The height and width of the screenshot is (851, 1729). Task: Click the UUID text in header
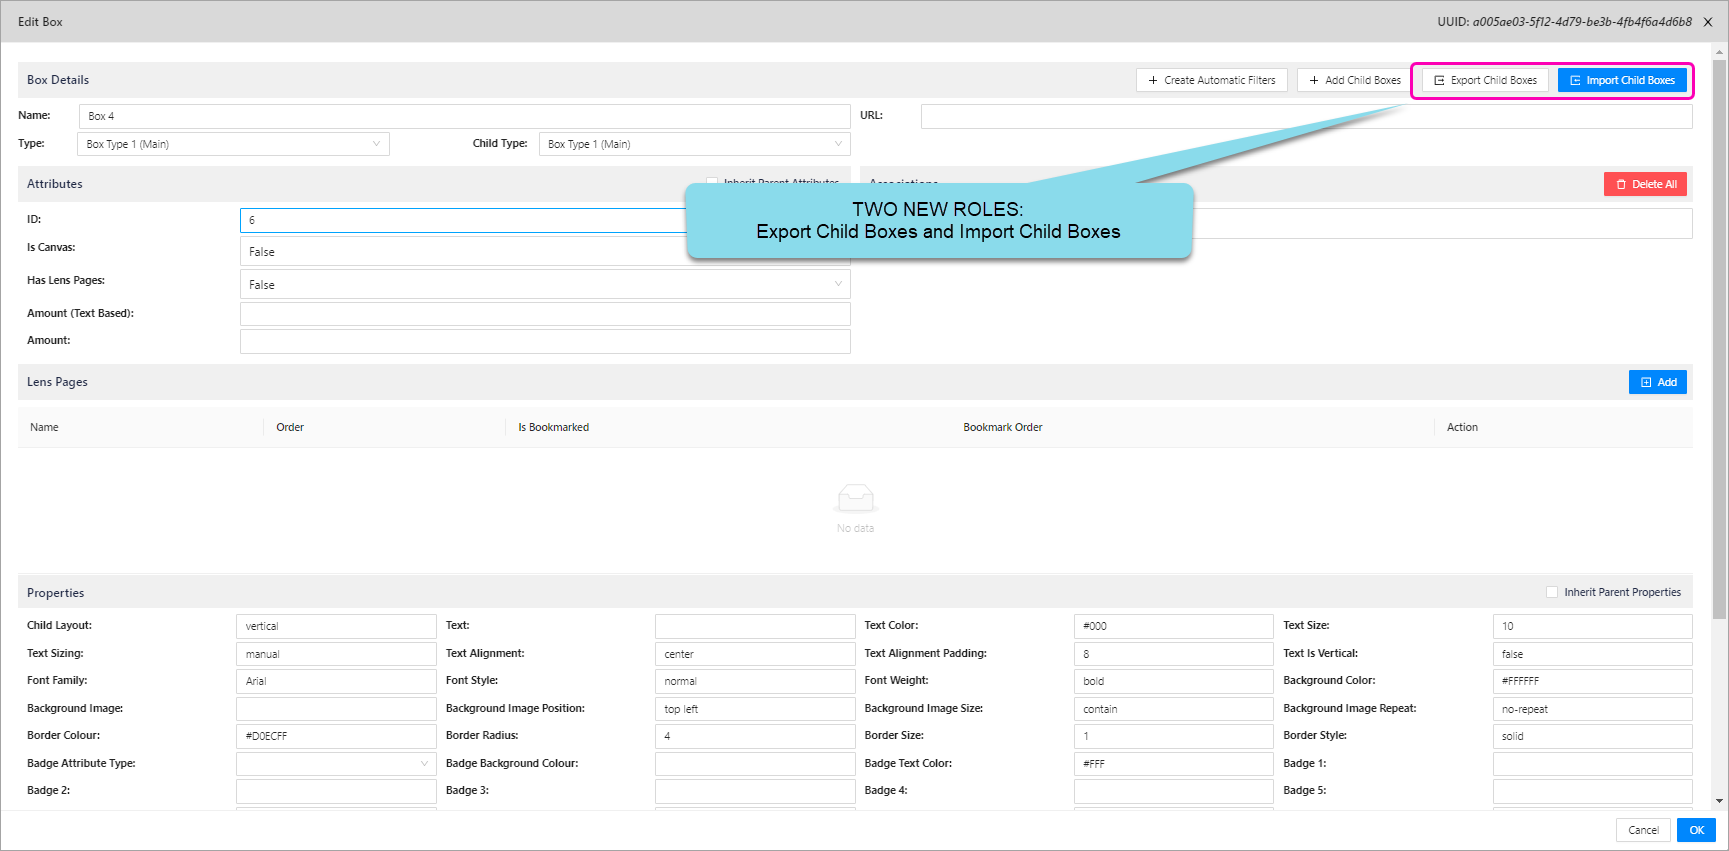coord(1564,22)
